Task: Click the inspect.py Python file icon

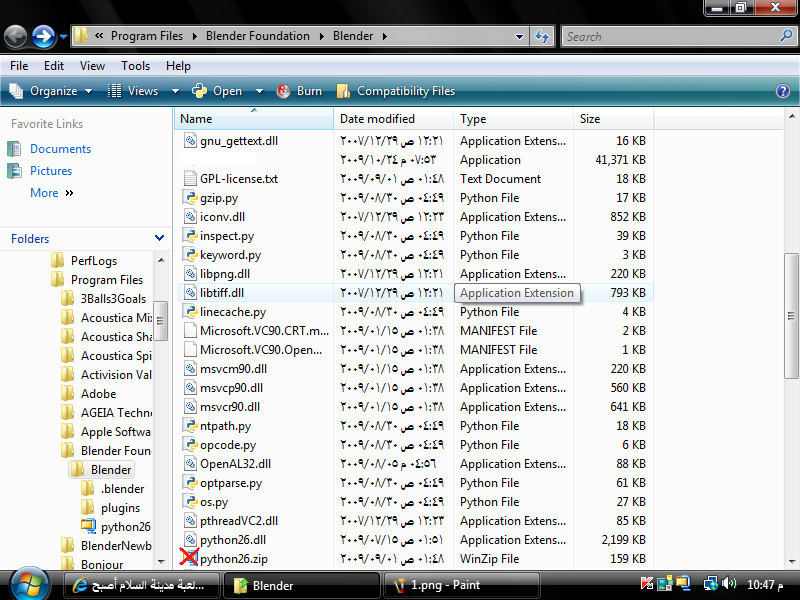Action: click(190, 236)
